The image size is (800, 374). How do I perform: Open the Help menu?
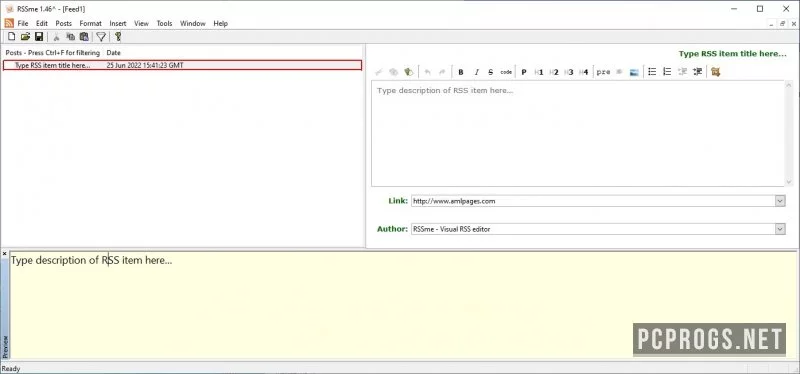(220, 23)
